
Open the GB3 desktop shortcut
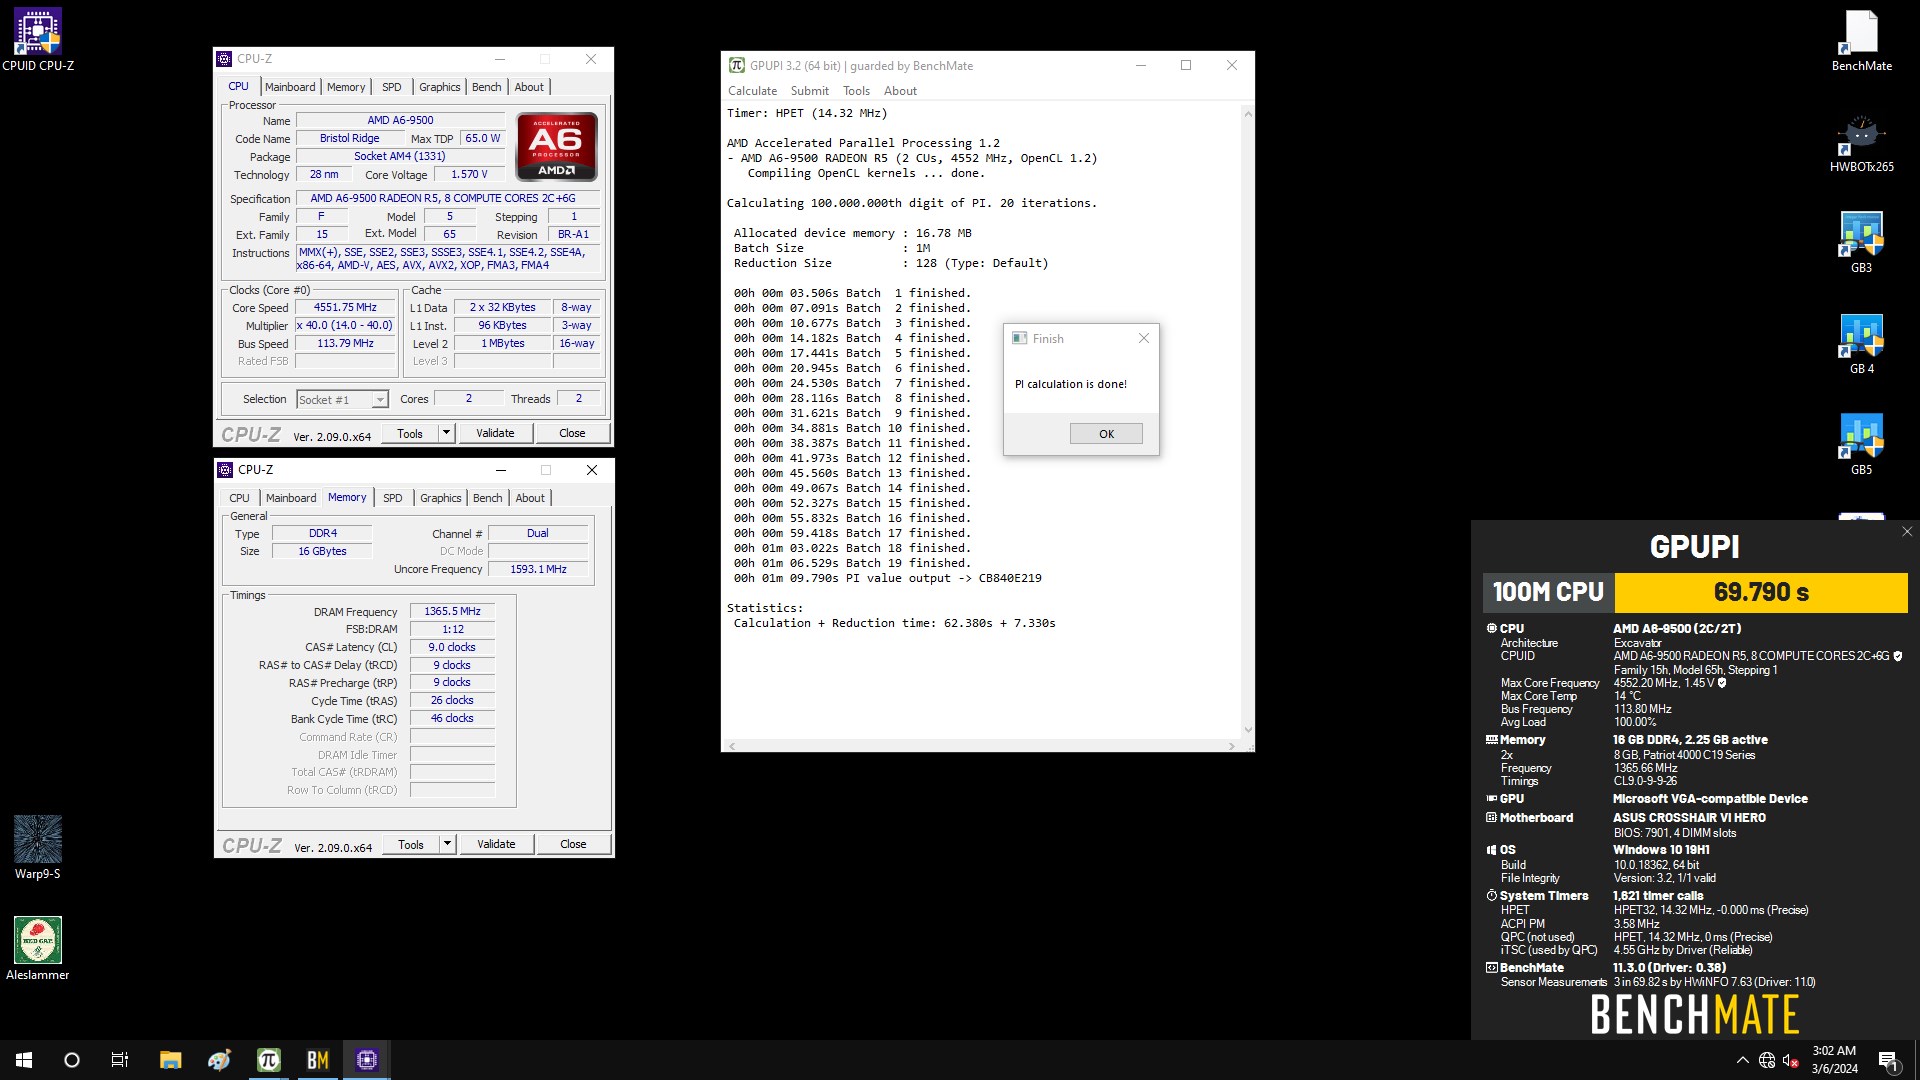click(1861, 242)
